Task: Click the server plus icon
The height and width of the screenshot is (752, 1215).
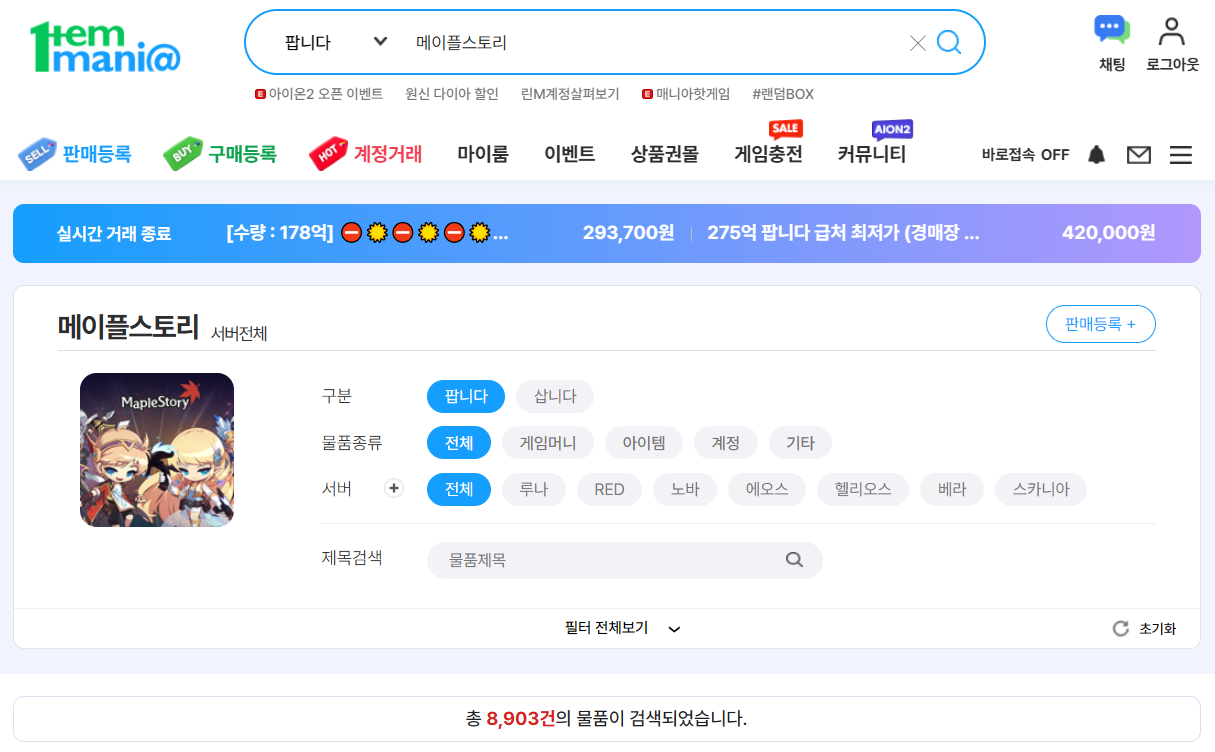Action: click(394, 489)
